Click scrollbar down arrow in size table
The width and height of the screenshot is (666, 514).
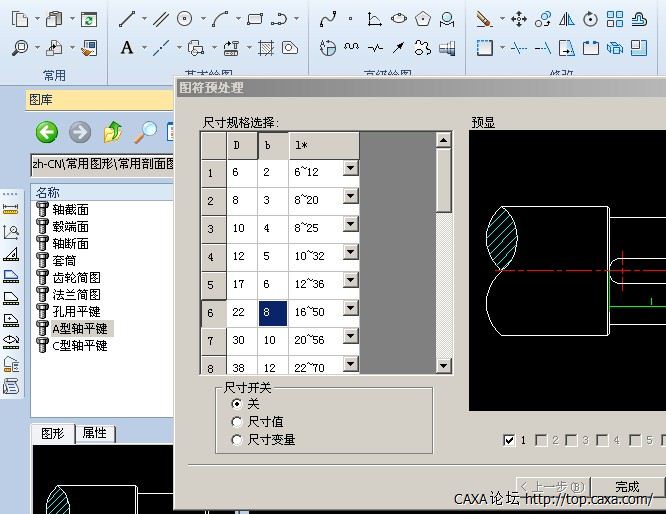tap(444, 366)
